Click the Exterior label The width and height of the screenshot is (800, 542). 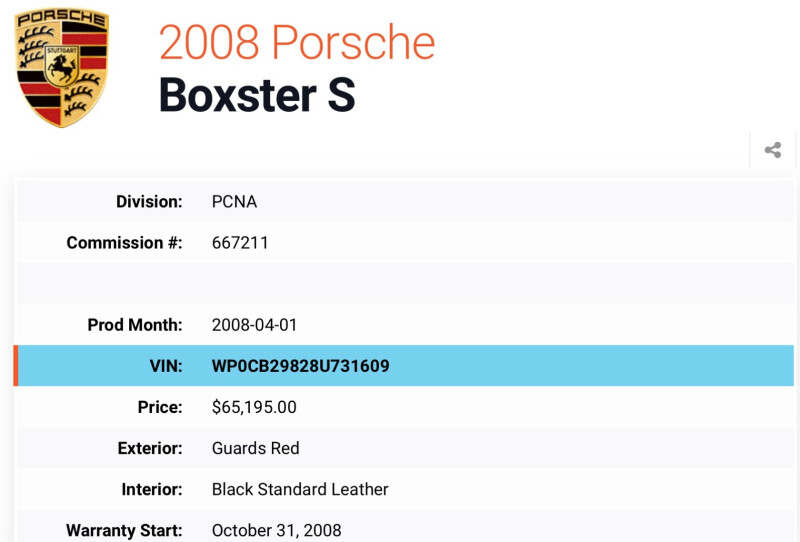150,448
